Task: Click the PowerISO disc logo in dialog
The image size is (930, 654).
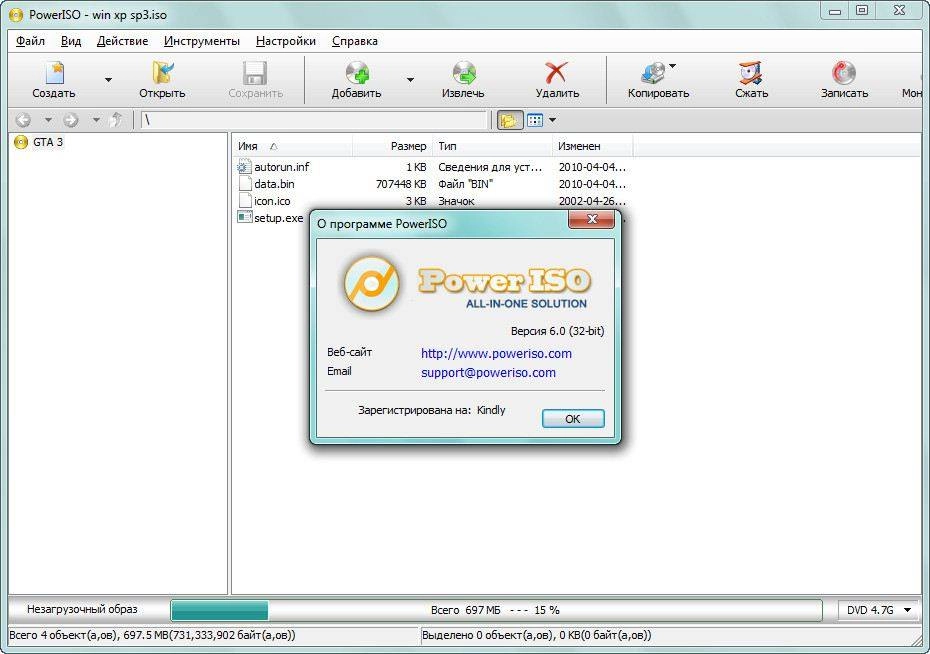Action: coord(371,284)
